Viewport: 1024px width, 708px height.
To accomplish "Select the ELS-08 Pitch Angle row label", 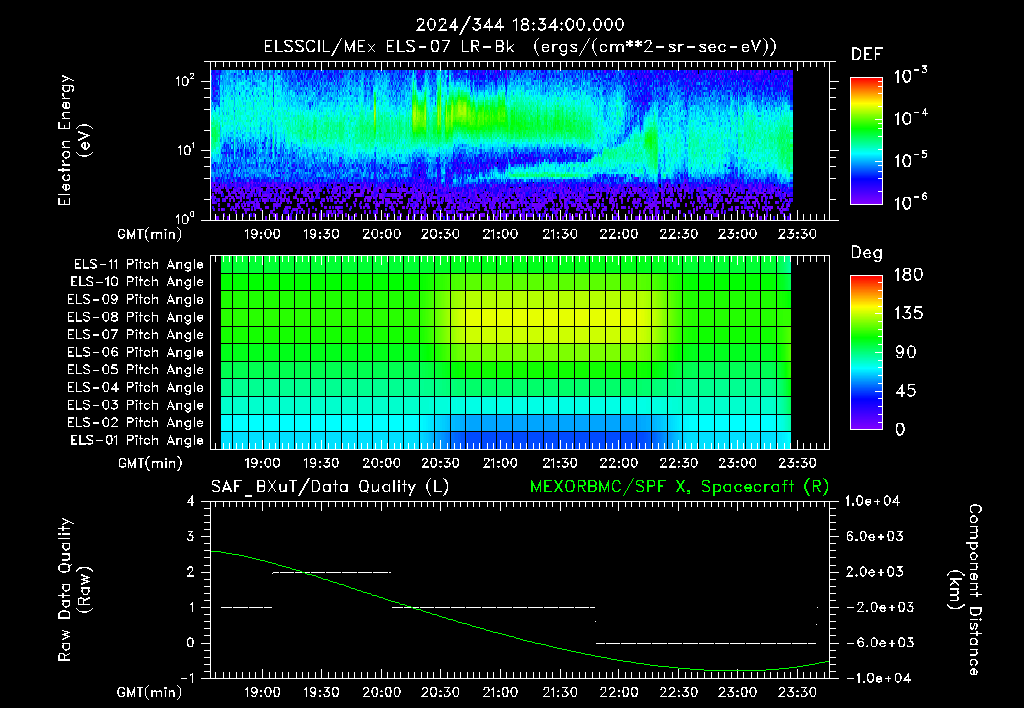I will (x=135, y=317).
